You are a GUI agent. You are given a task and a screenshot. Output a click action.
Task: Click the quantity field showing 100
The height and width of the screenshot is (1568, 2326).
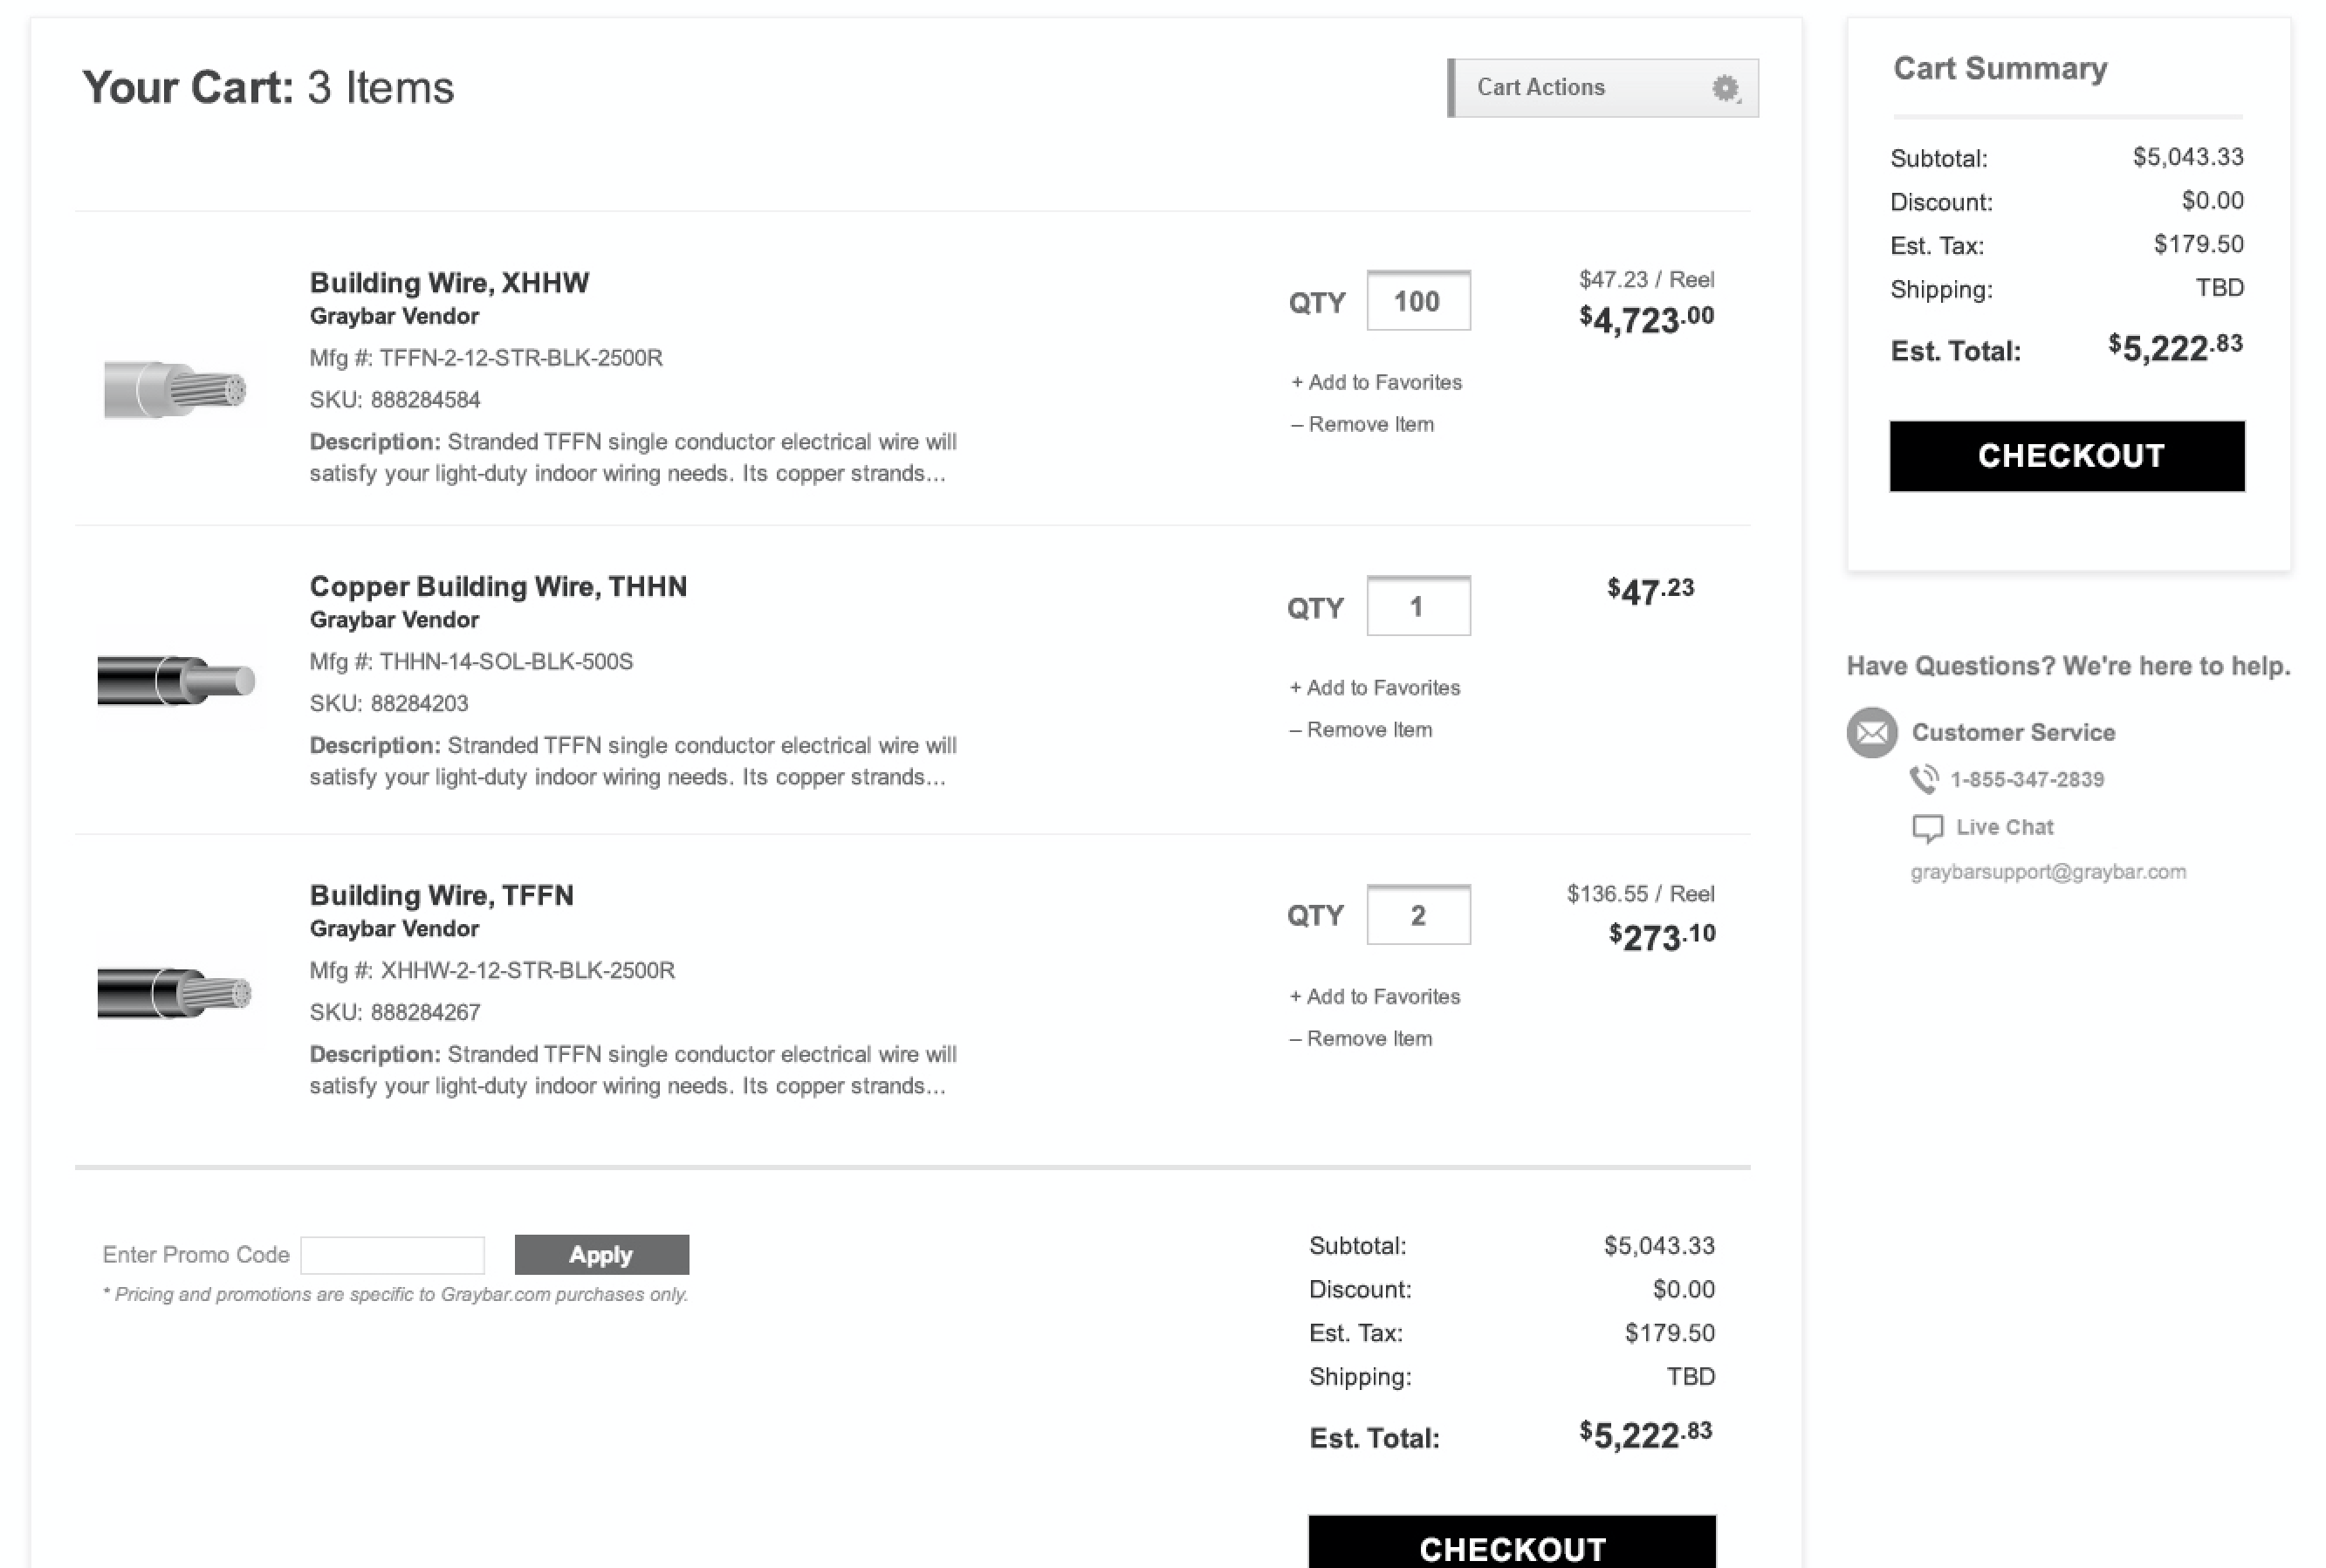click(x=1418, y=302)
